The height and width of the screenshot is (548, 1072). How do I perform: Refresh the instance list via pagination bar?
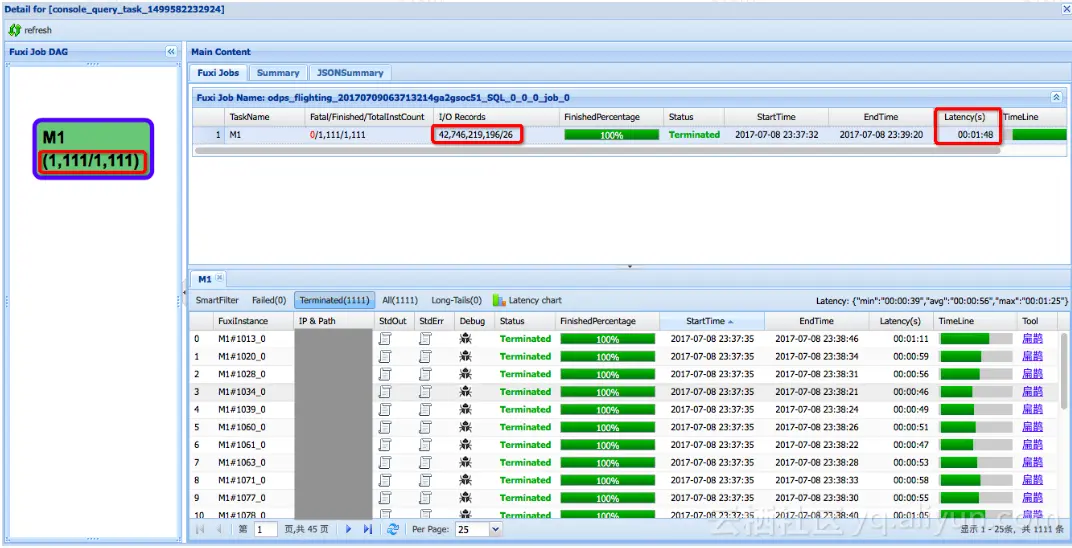(x=392, y=529)
